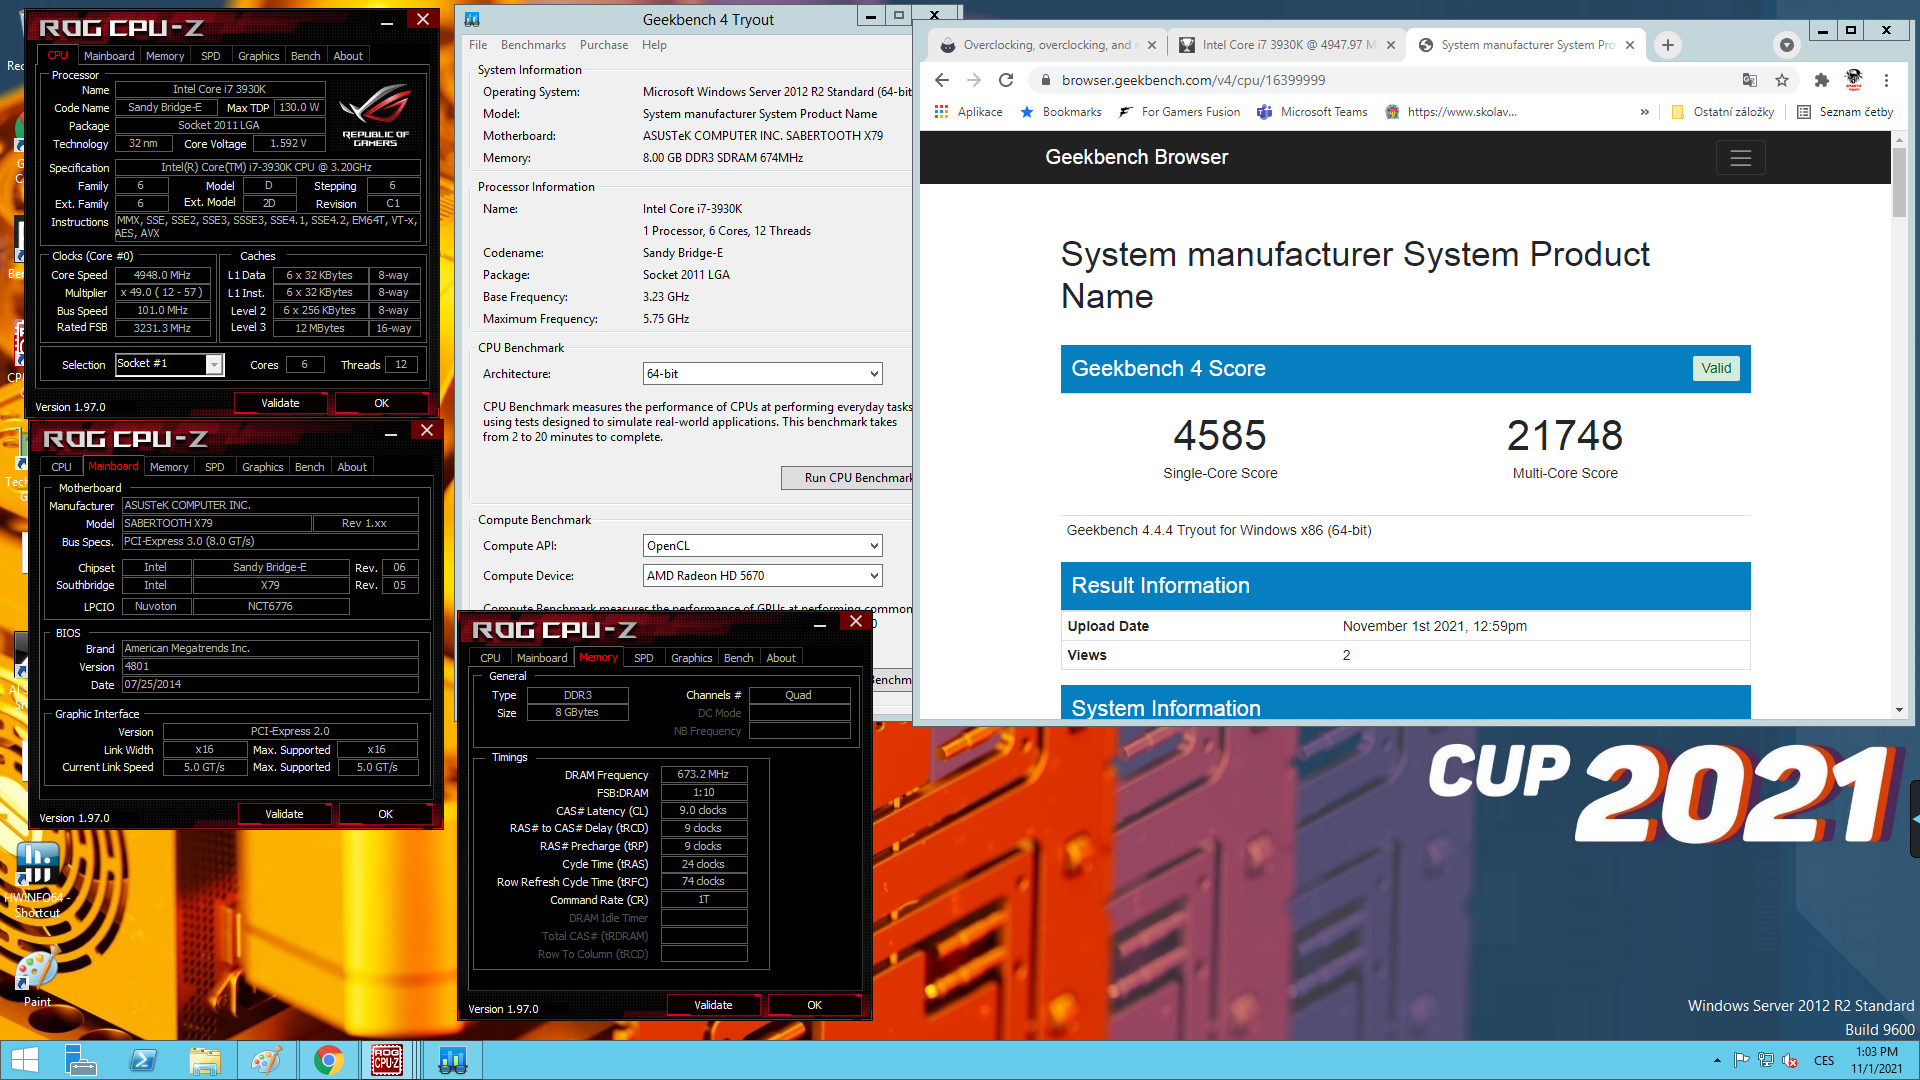Open SPD tab in middle CPU-Z window
Viewport: 1920px width, 1080px height.
coord(214,467)
